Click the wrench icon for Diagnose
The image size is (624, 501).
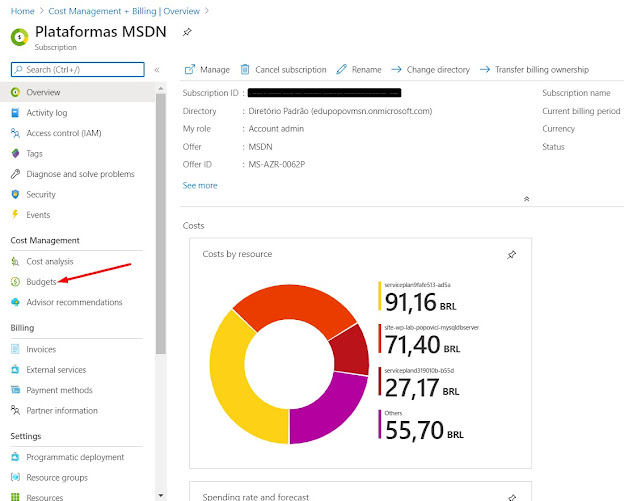pos(15,174)
